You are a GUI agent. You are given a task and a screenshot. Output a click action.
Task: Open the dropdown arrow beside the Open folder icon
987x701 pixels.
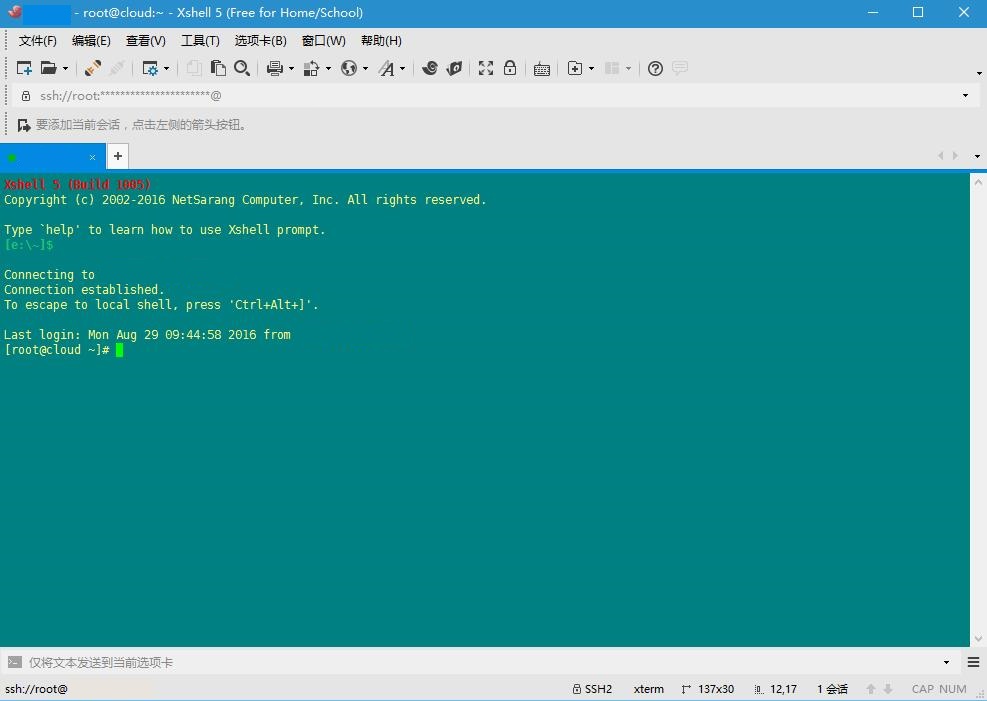coord(65,68)
